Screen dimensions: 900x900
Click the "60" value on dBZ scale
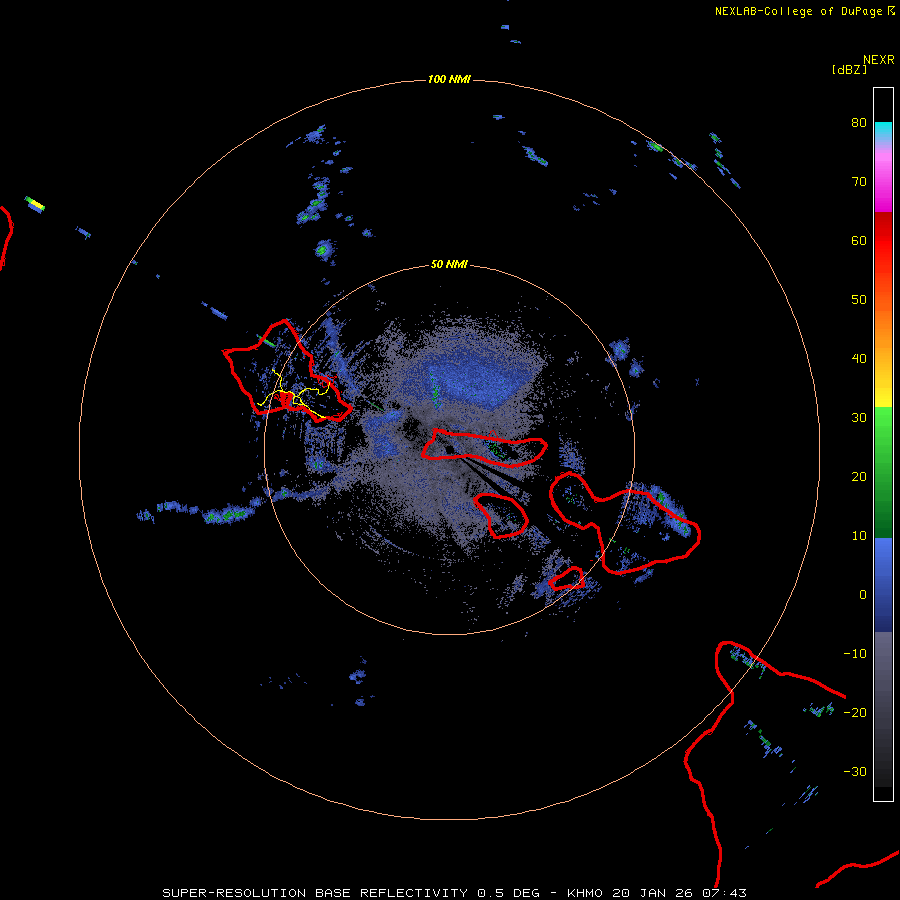(859, 241)
